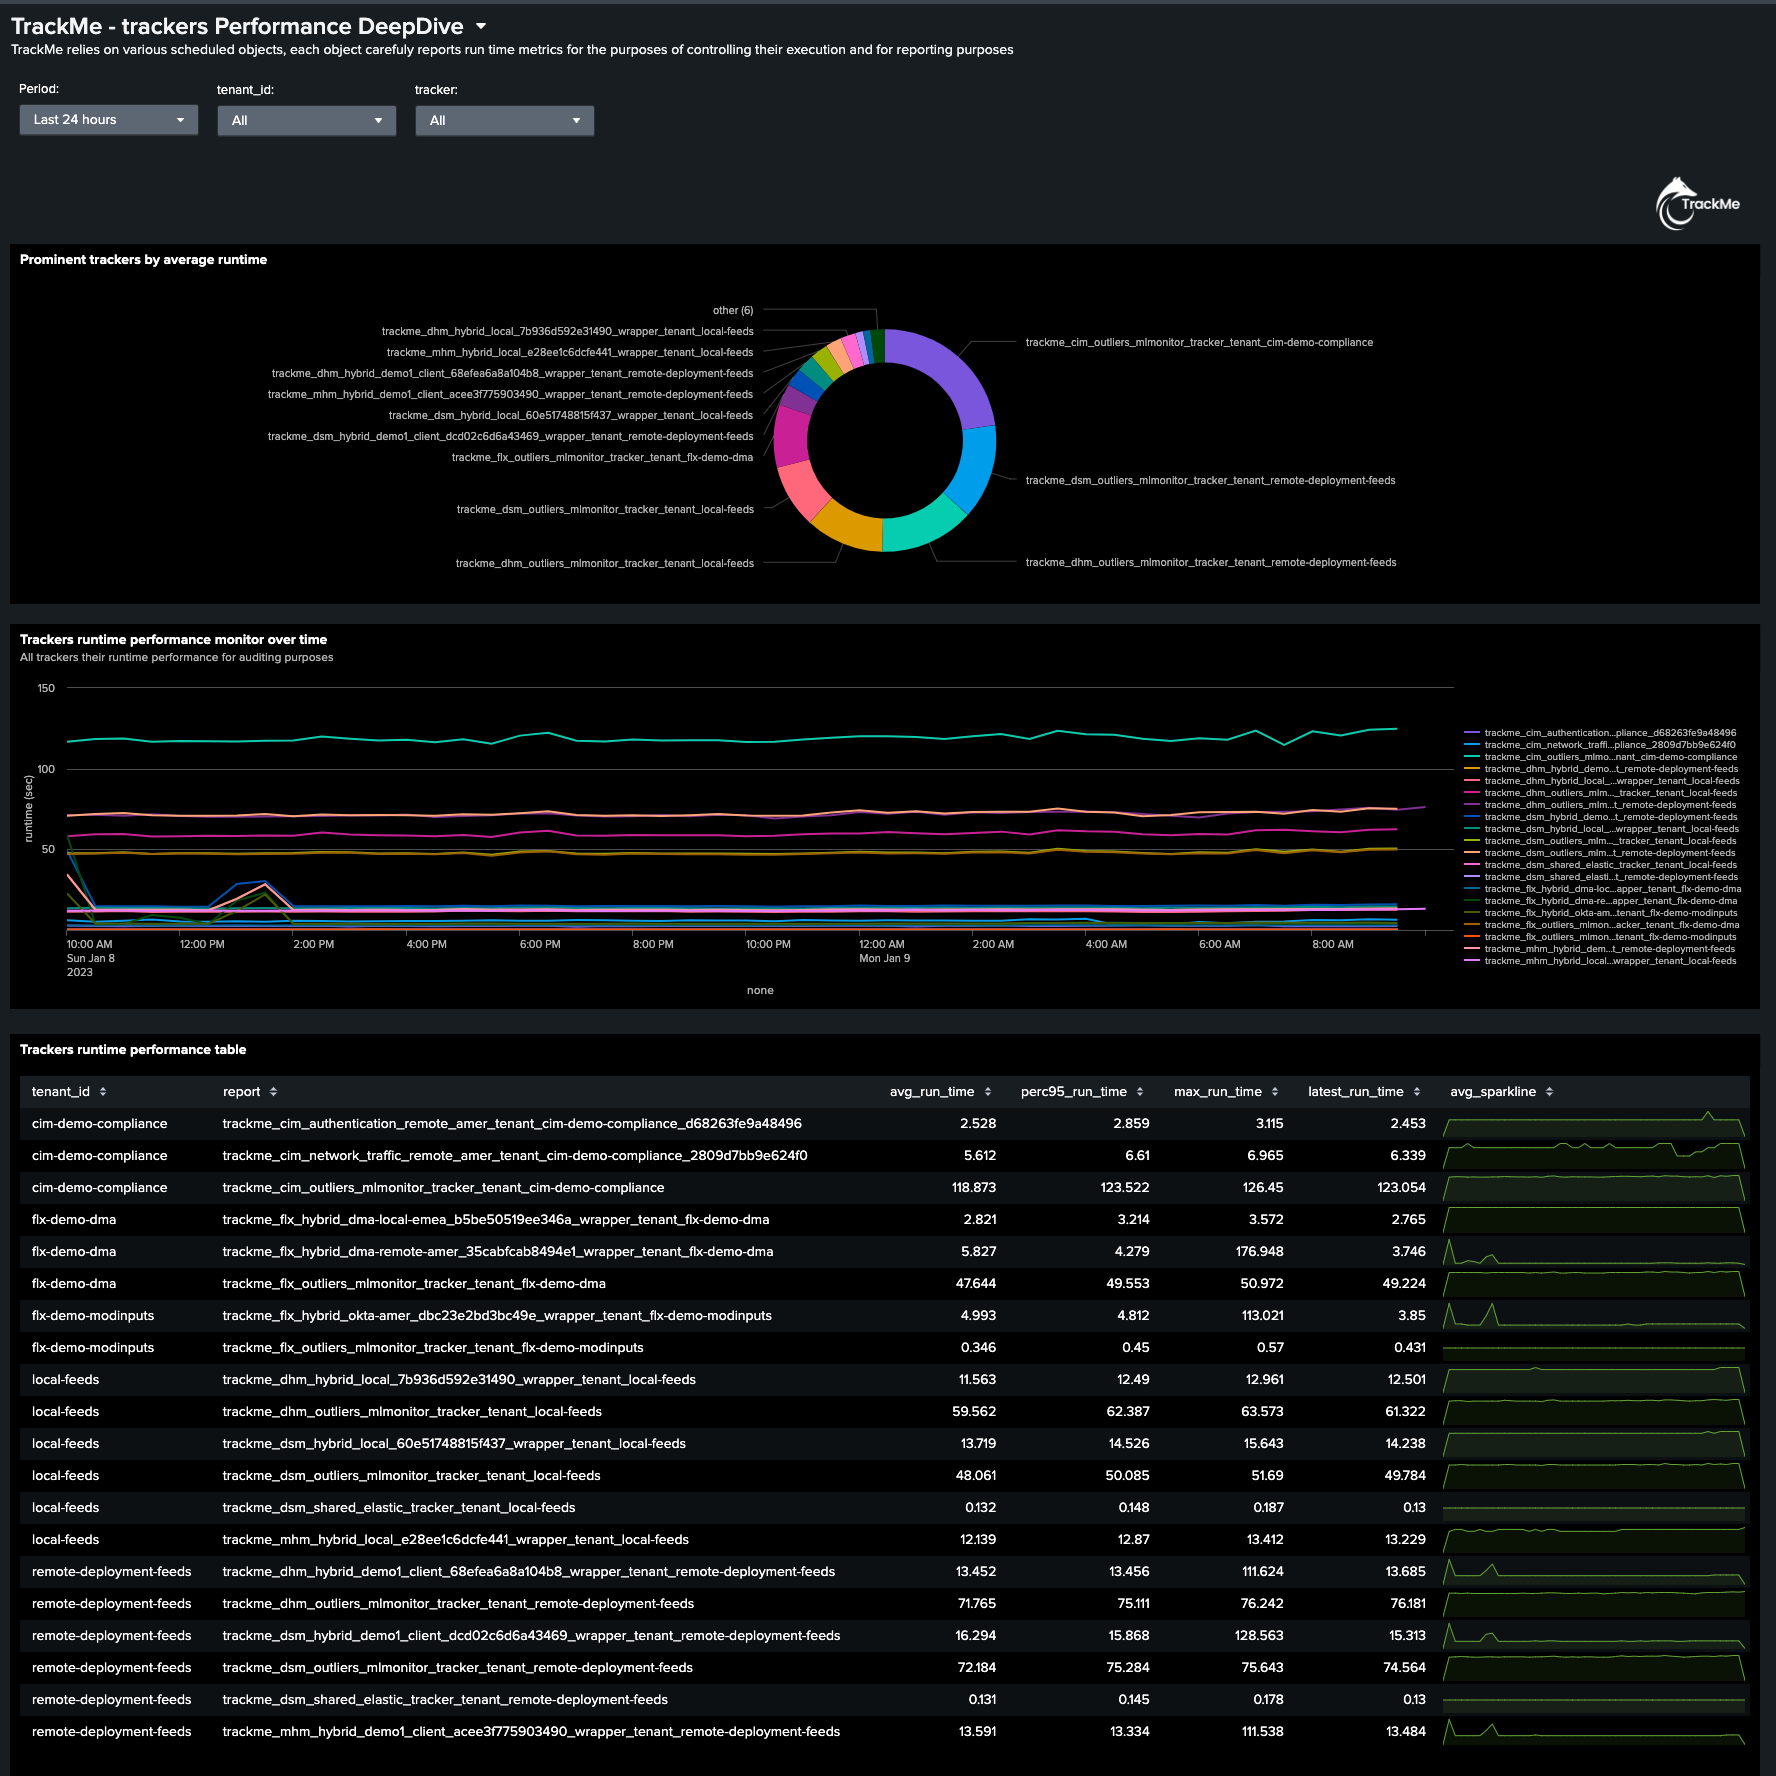Click tenant cell flx-demo-modinputs in okta-amer row

coord(93,1316)
